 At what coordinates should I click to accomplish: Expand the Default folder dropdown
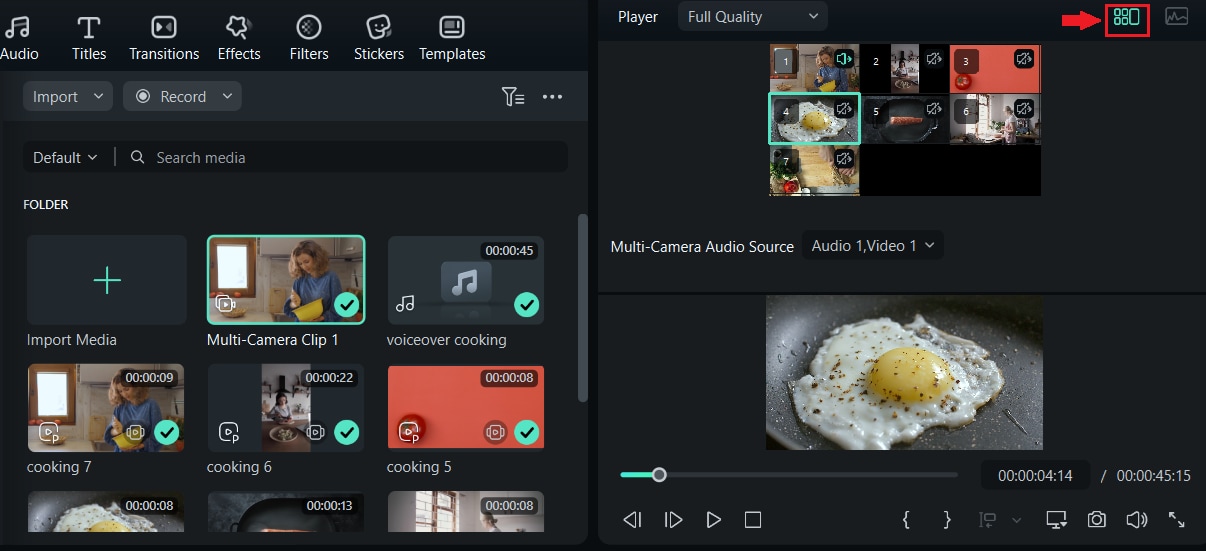pos(65,157)
